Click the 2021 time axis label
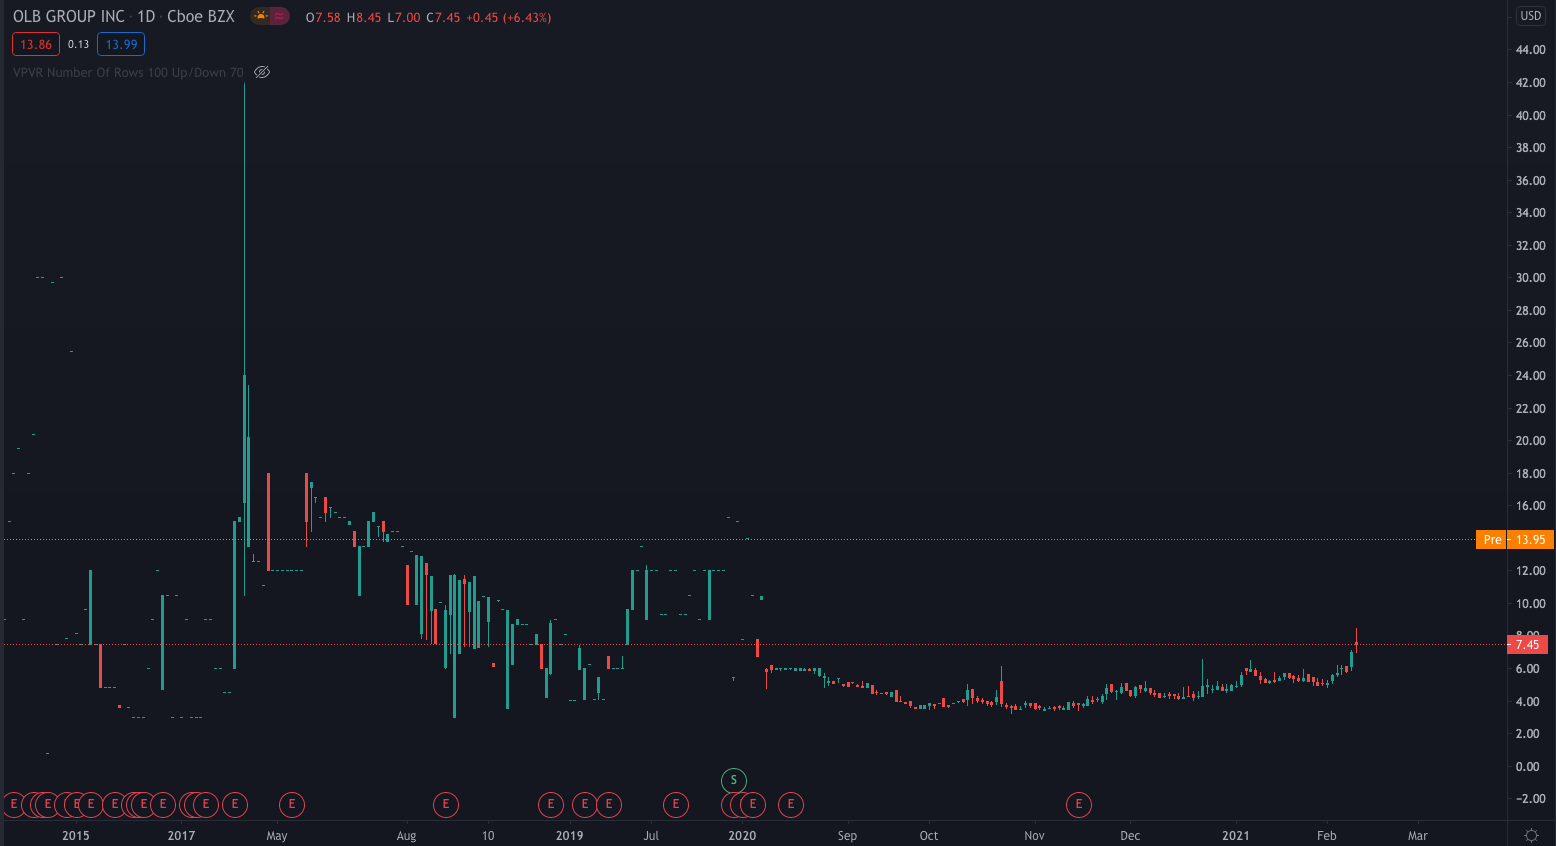The width and height of the screenshot is (1556, 846). coord(1236,836)
